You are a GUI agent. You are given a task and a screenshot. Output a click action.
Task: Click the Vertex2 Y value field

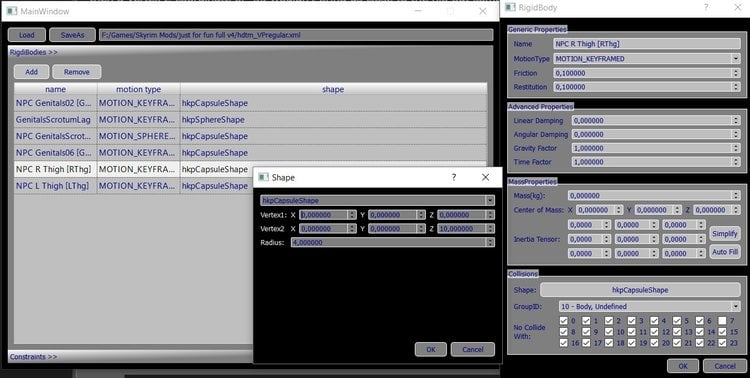click(393, 229)
